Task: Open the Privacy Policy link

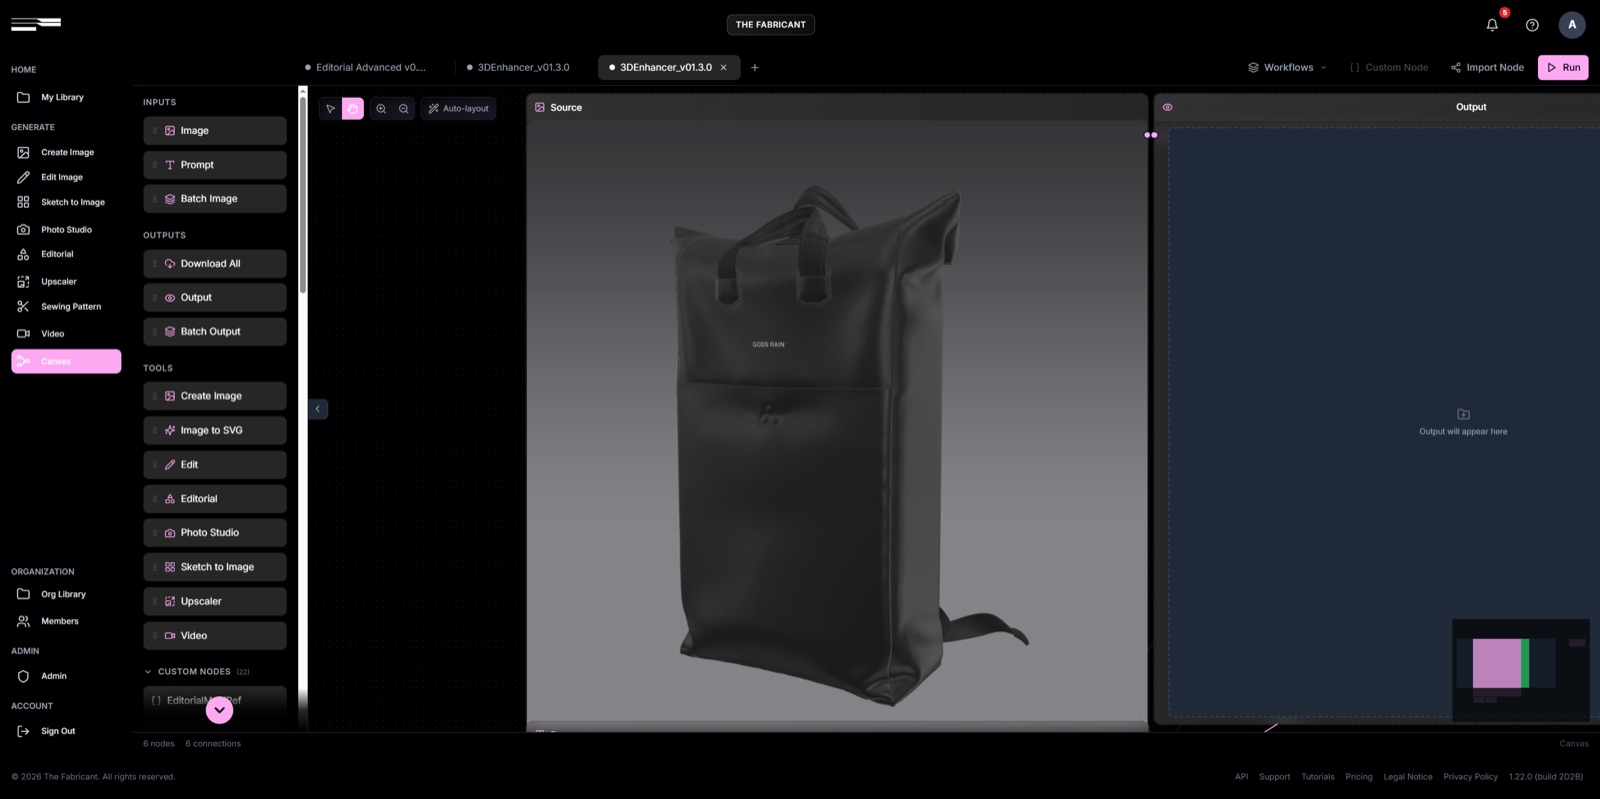Action: (x=1470, y=777)
